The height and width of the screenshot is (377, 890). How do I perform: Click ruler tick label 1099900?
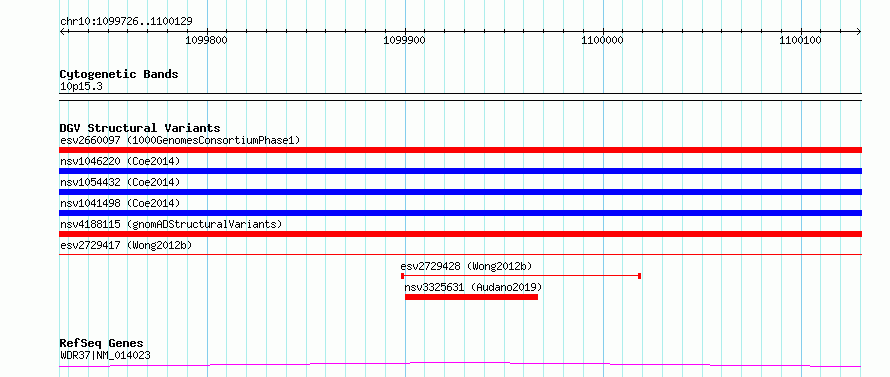point(405,40)
